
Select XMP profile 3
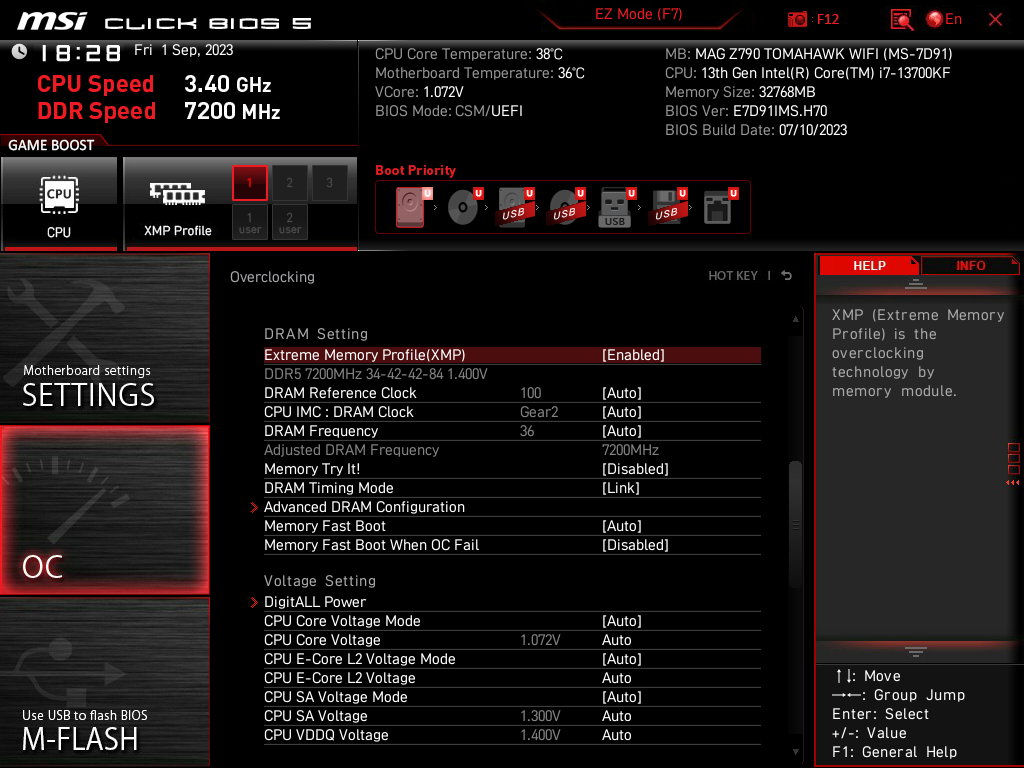click(329, 183)
